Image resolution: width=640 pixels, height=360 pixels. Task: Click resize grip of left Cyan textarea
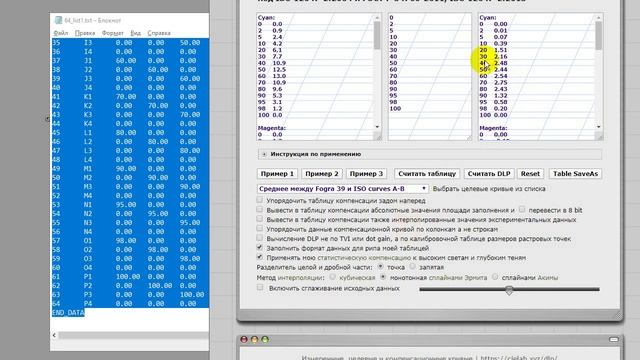coord(378,137)
